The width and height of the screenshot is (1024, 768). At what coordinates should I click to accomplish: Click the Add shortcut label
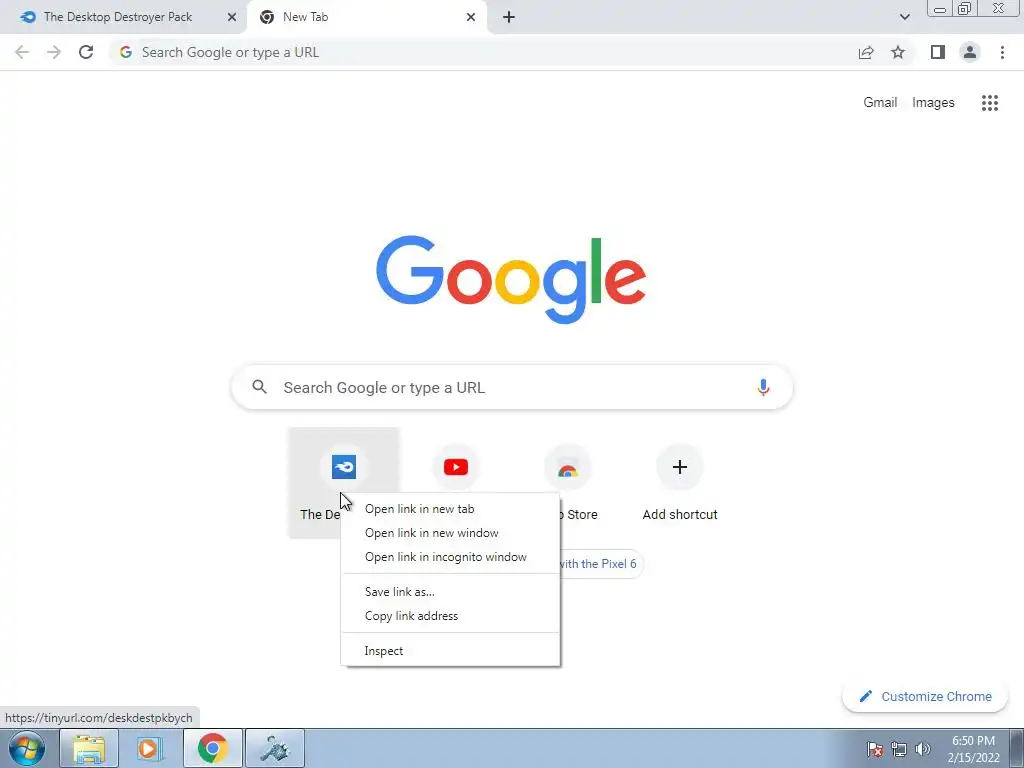(680, 515)
